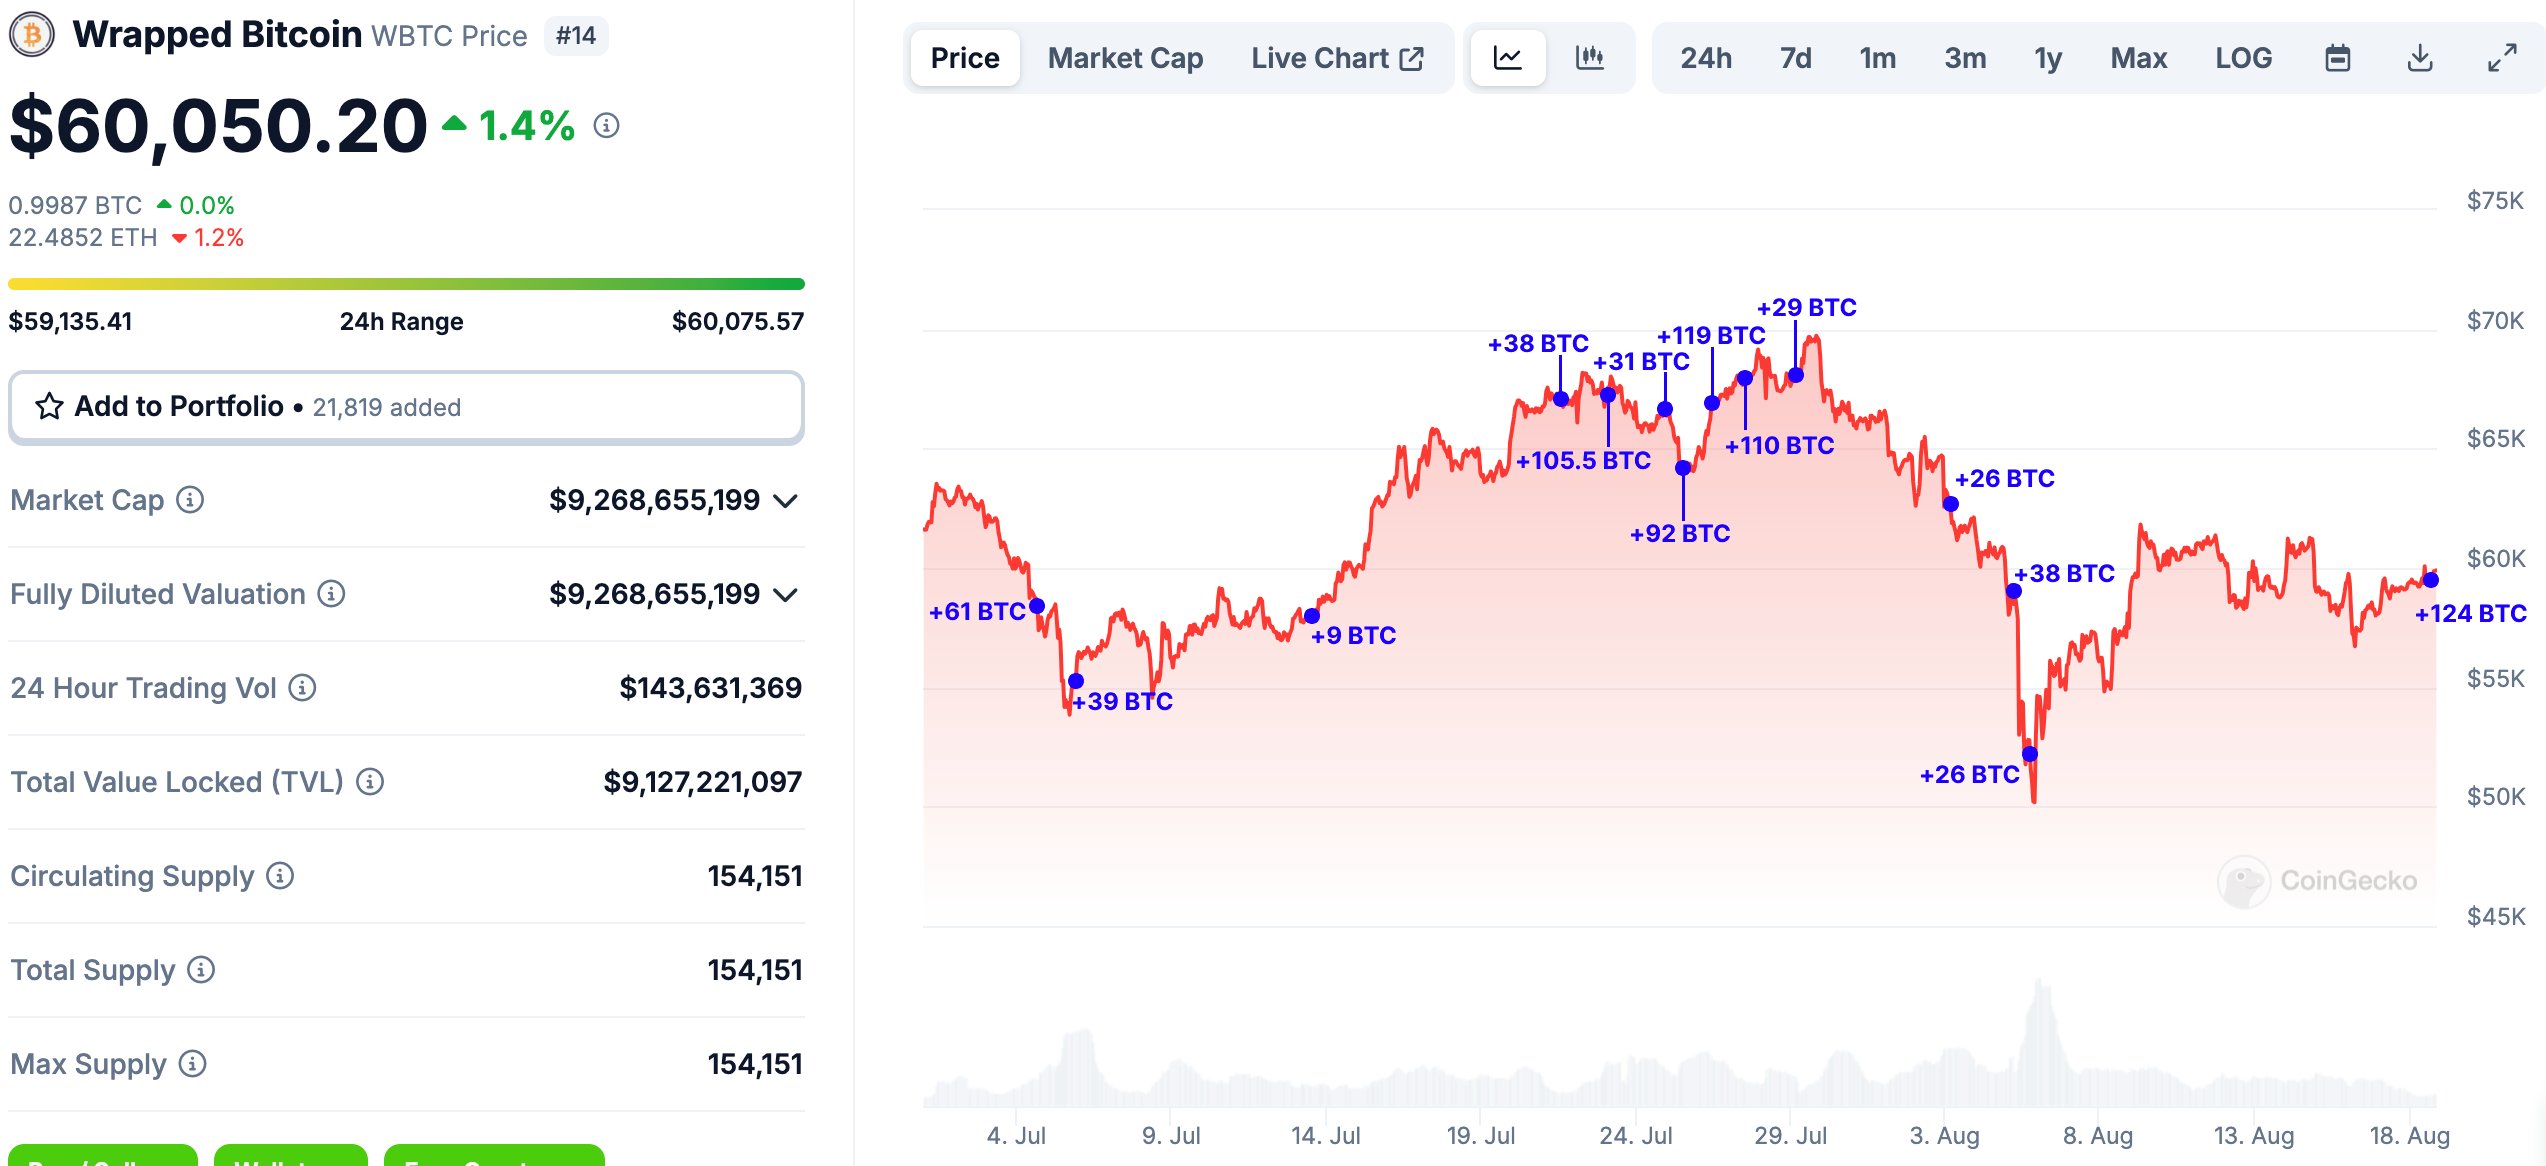Click the 24h Range progress bar
Viewport: 2546px width, 1166px height.
pos(406,284)
